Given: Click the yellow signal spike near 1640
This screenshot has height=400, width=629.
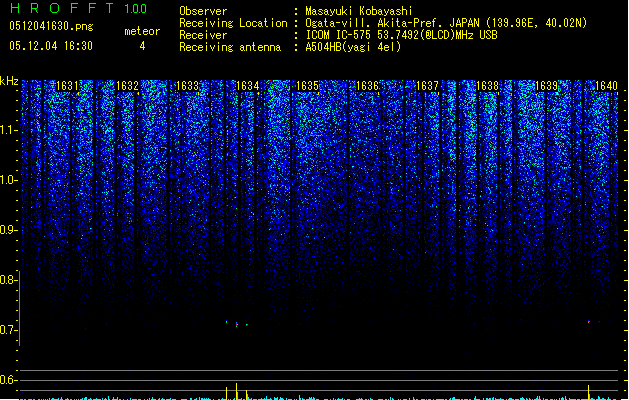Looking at the screenshot, I should pos(588,392).
